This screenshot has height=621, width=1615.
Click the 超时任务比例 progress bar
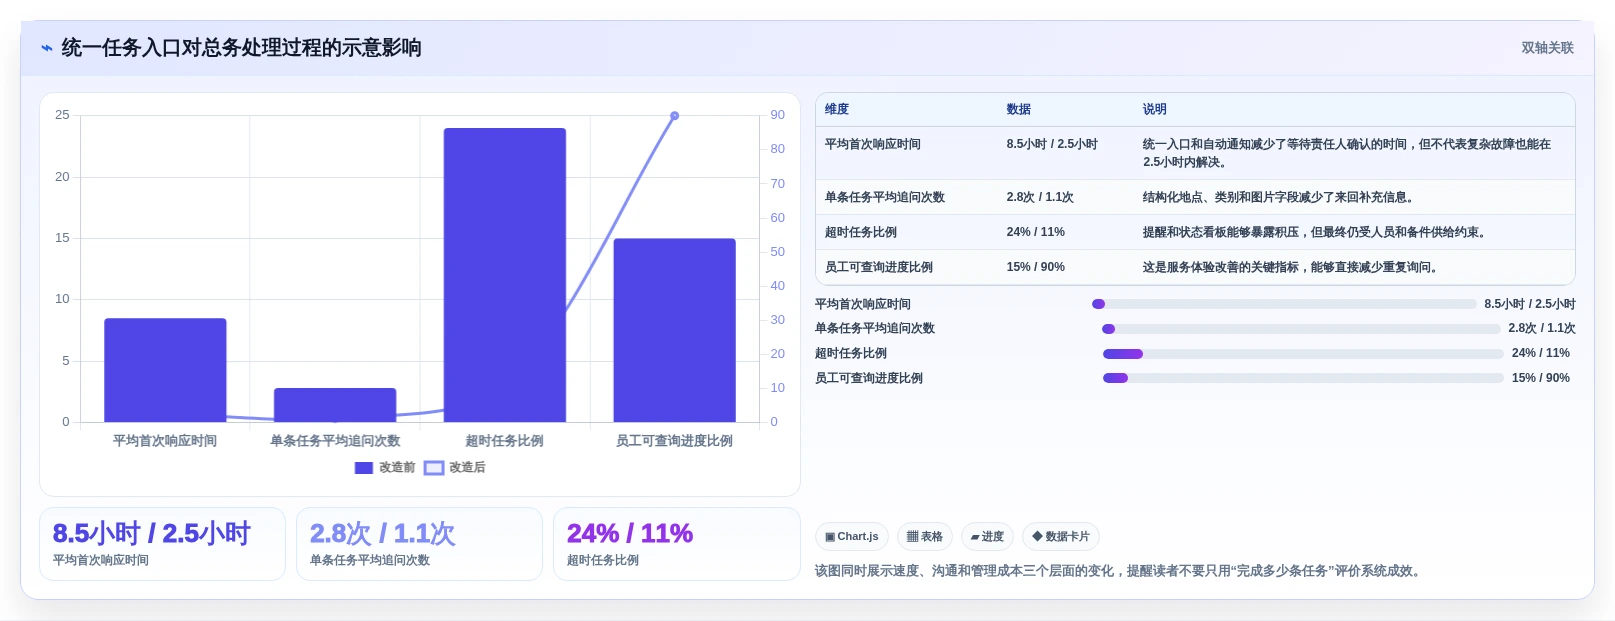pyautogui.click(x=1303, y=353)
